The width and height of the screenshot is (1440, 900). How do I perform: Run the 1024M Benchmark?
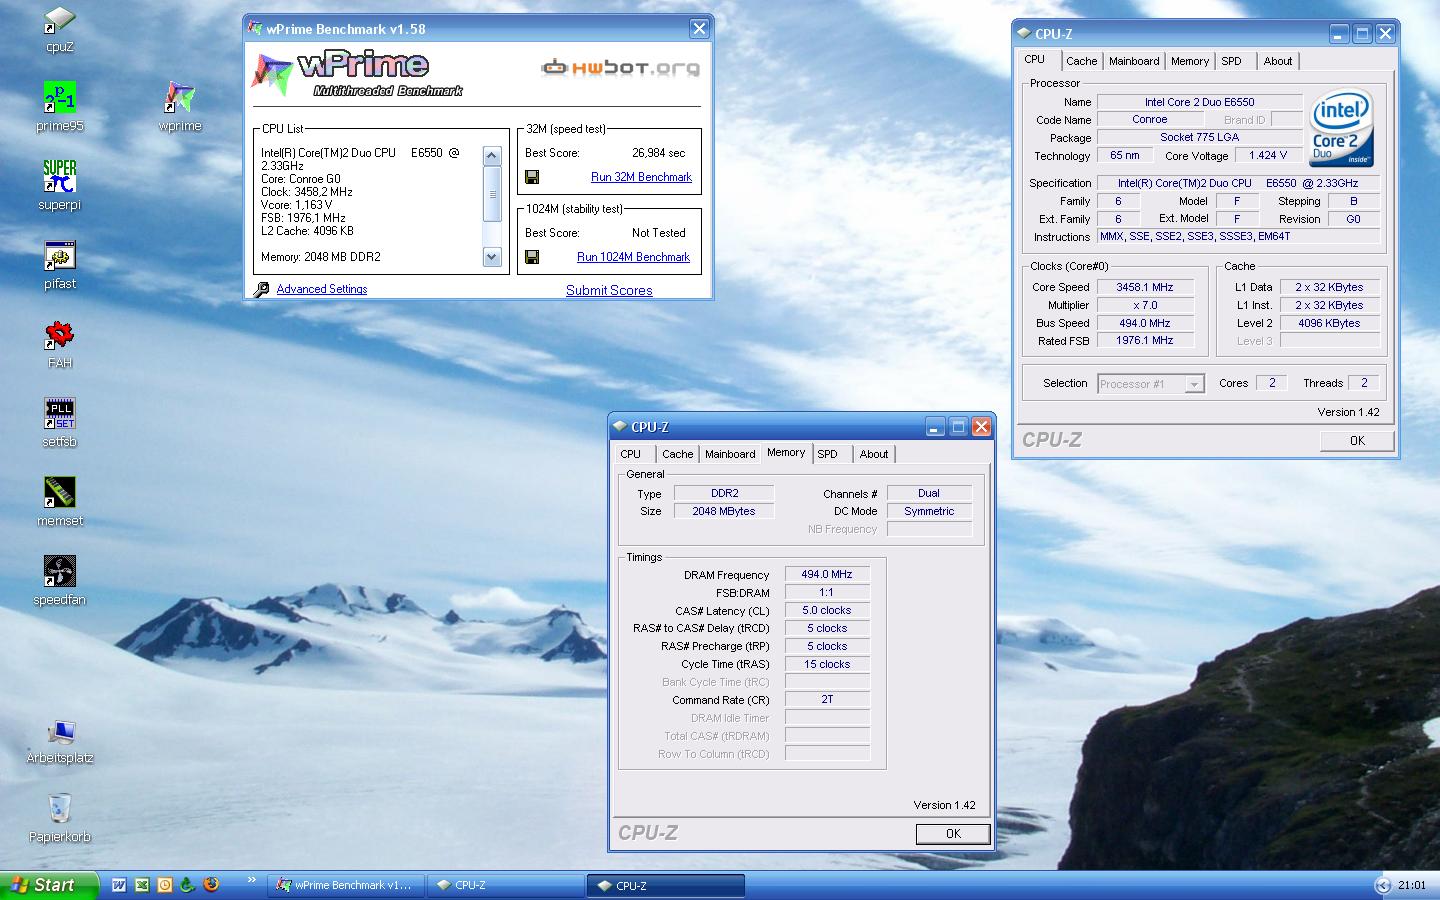pos(633,257)
